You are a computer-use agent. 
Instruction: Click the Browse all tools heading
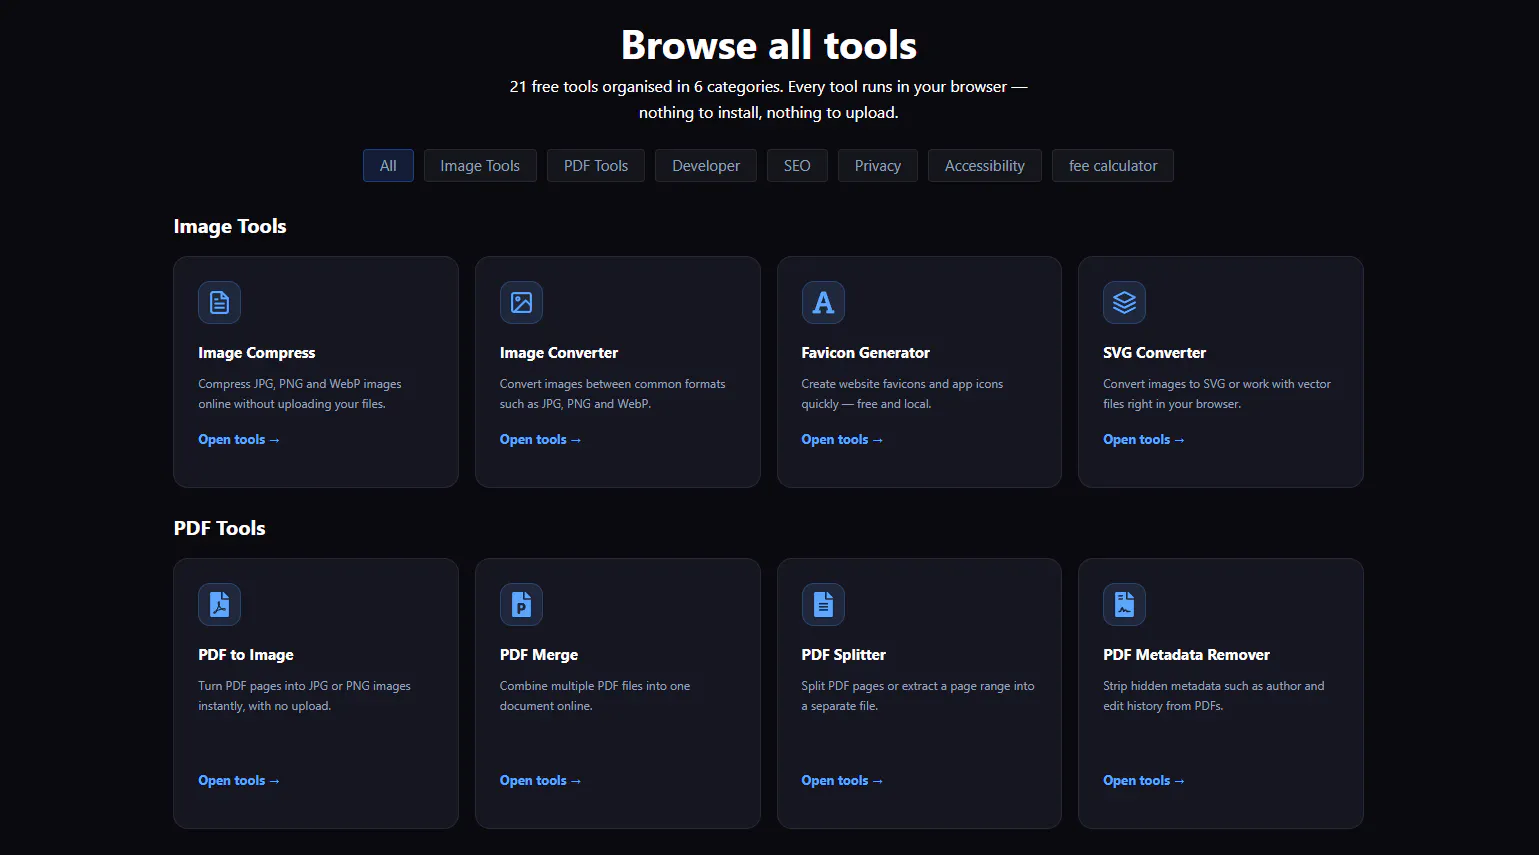tap(769, 45)
